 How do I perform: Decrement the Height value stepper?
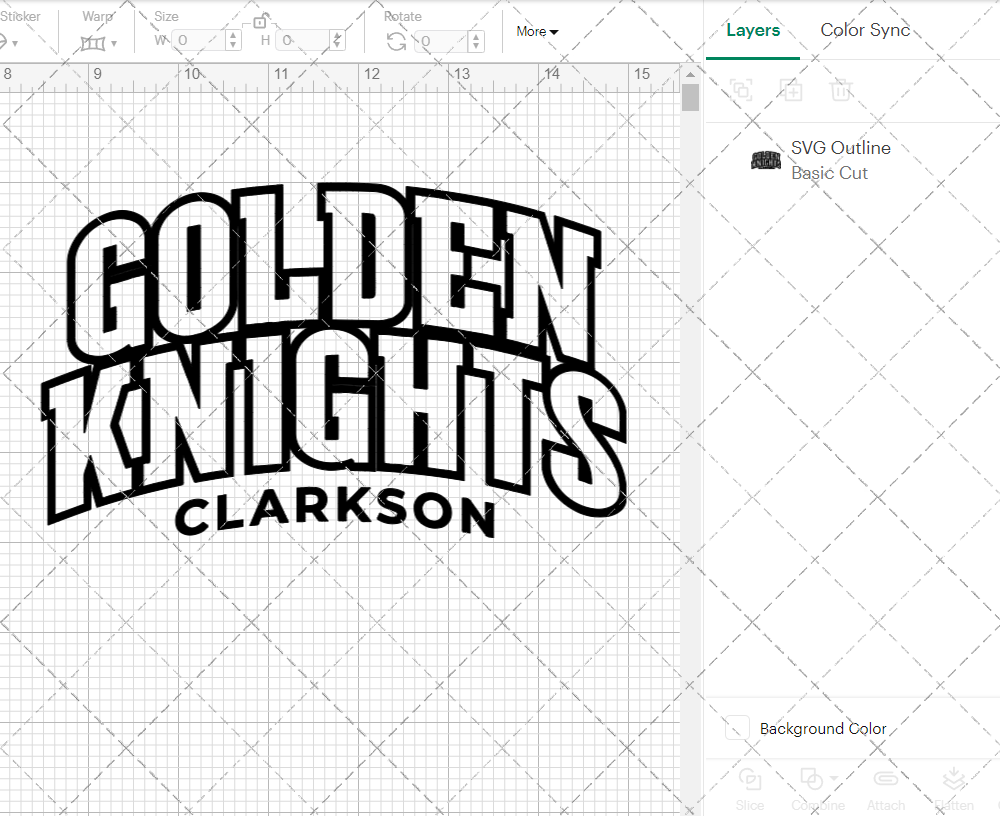[x=337, y=45]
